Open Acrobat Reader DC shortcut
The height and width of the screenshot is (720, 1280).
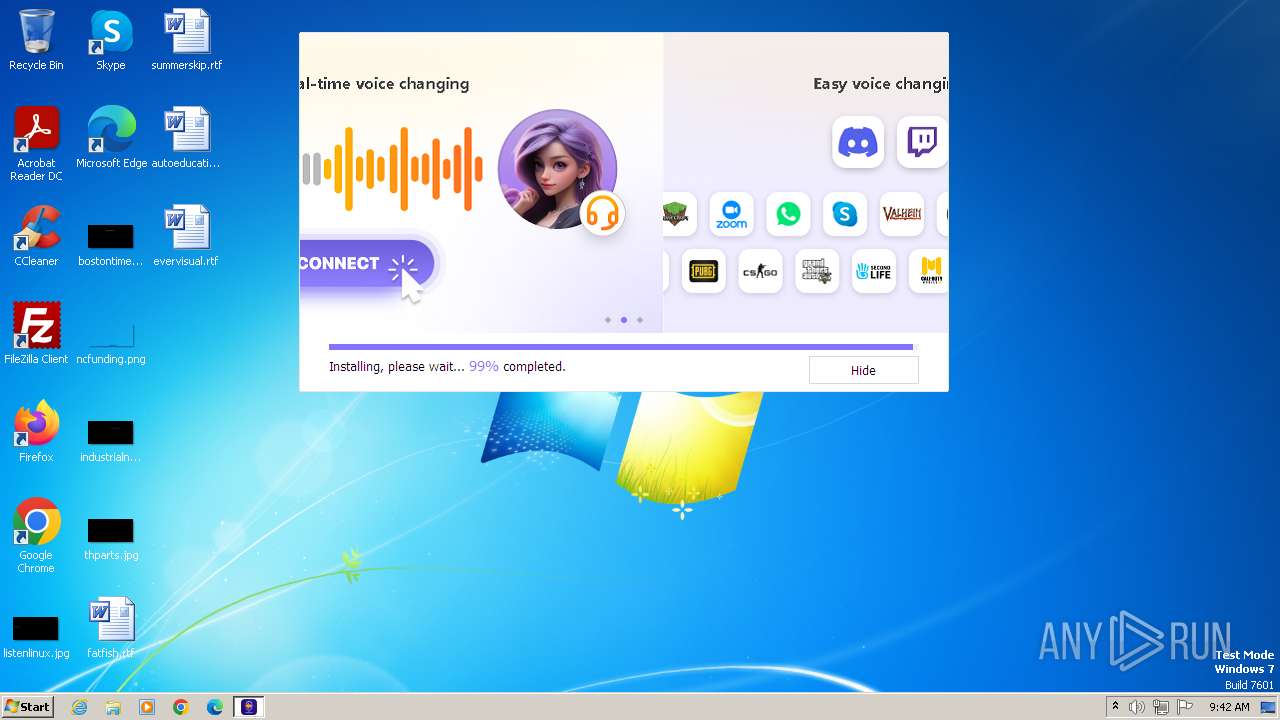click(36, 144)
